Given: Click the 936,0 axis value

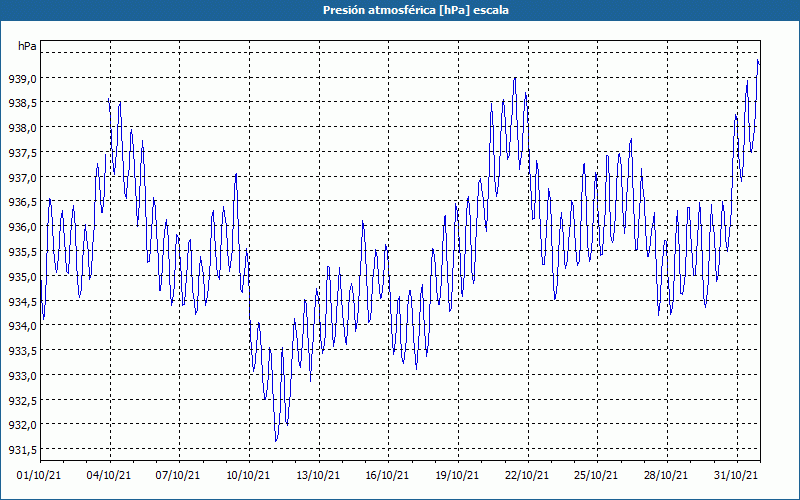Looking at the screenshot, I should pos(22,227).
